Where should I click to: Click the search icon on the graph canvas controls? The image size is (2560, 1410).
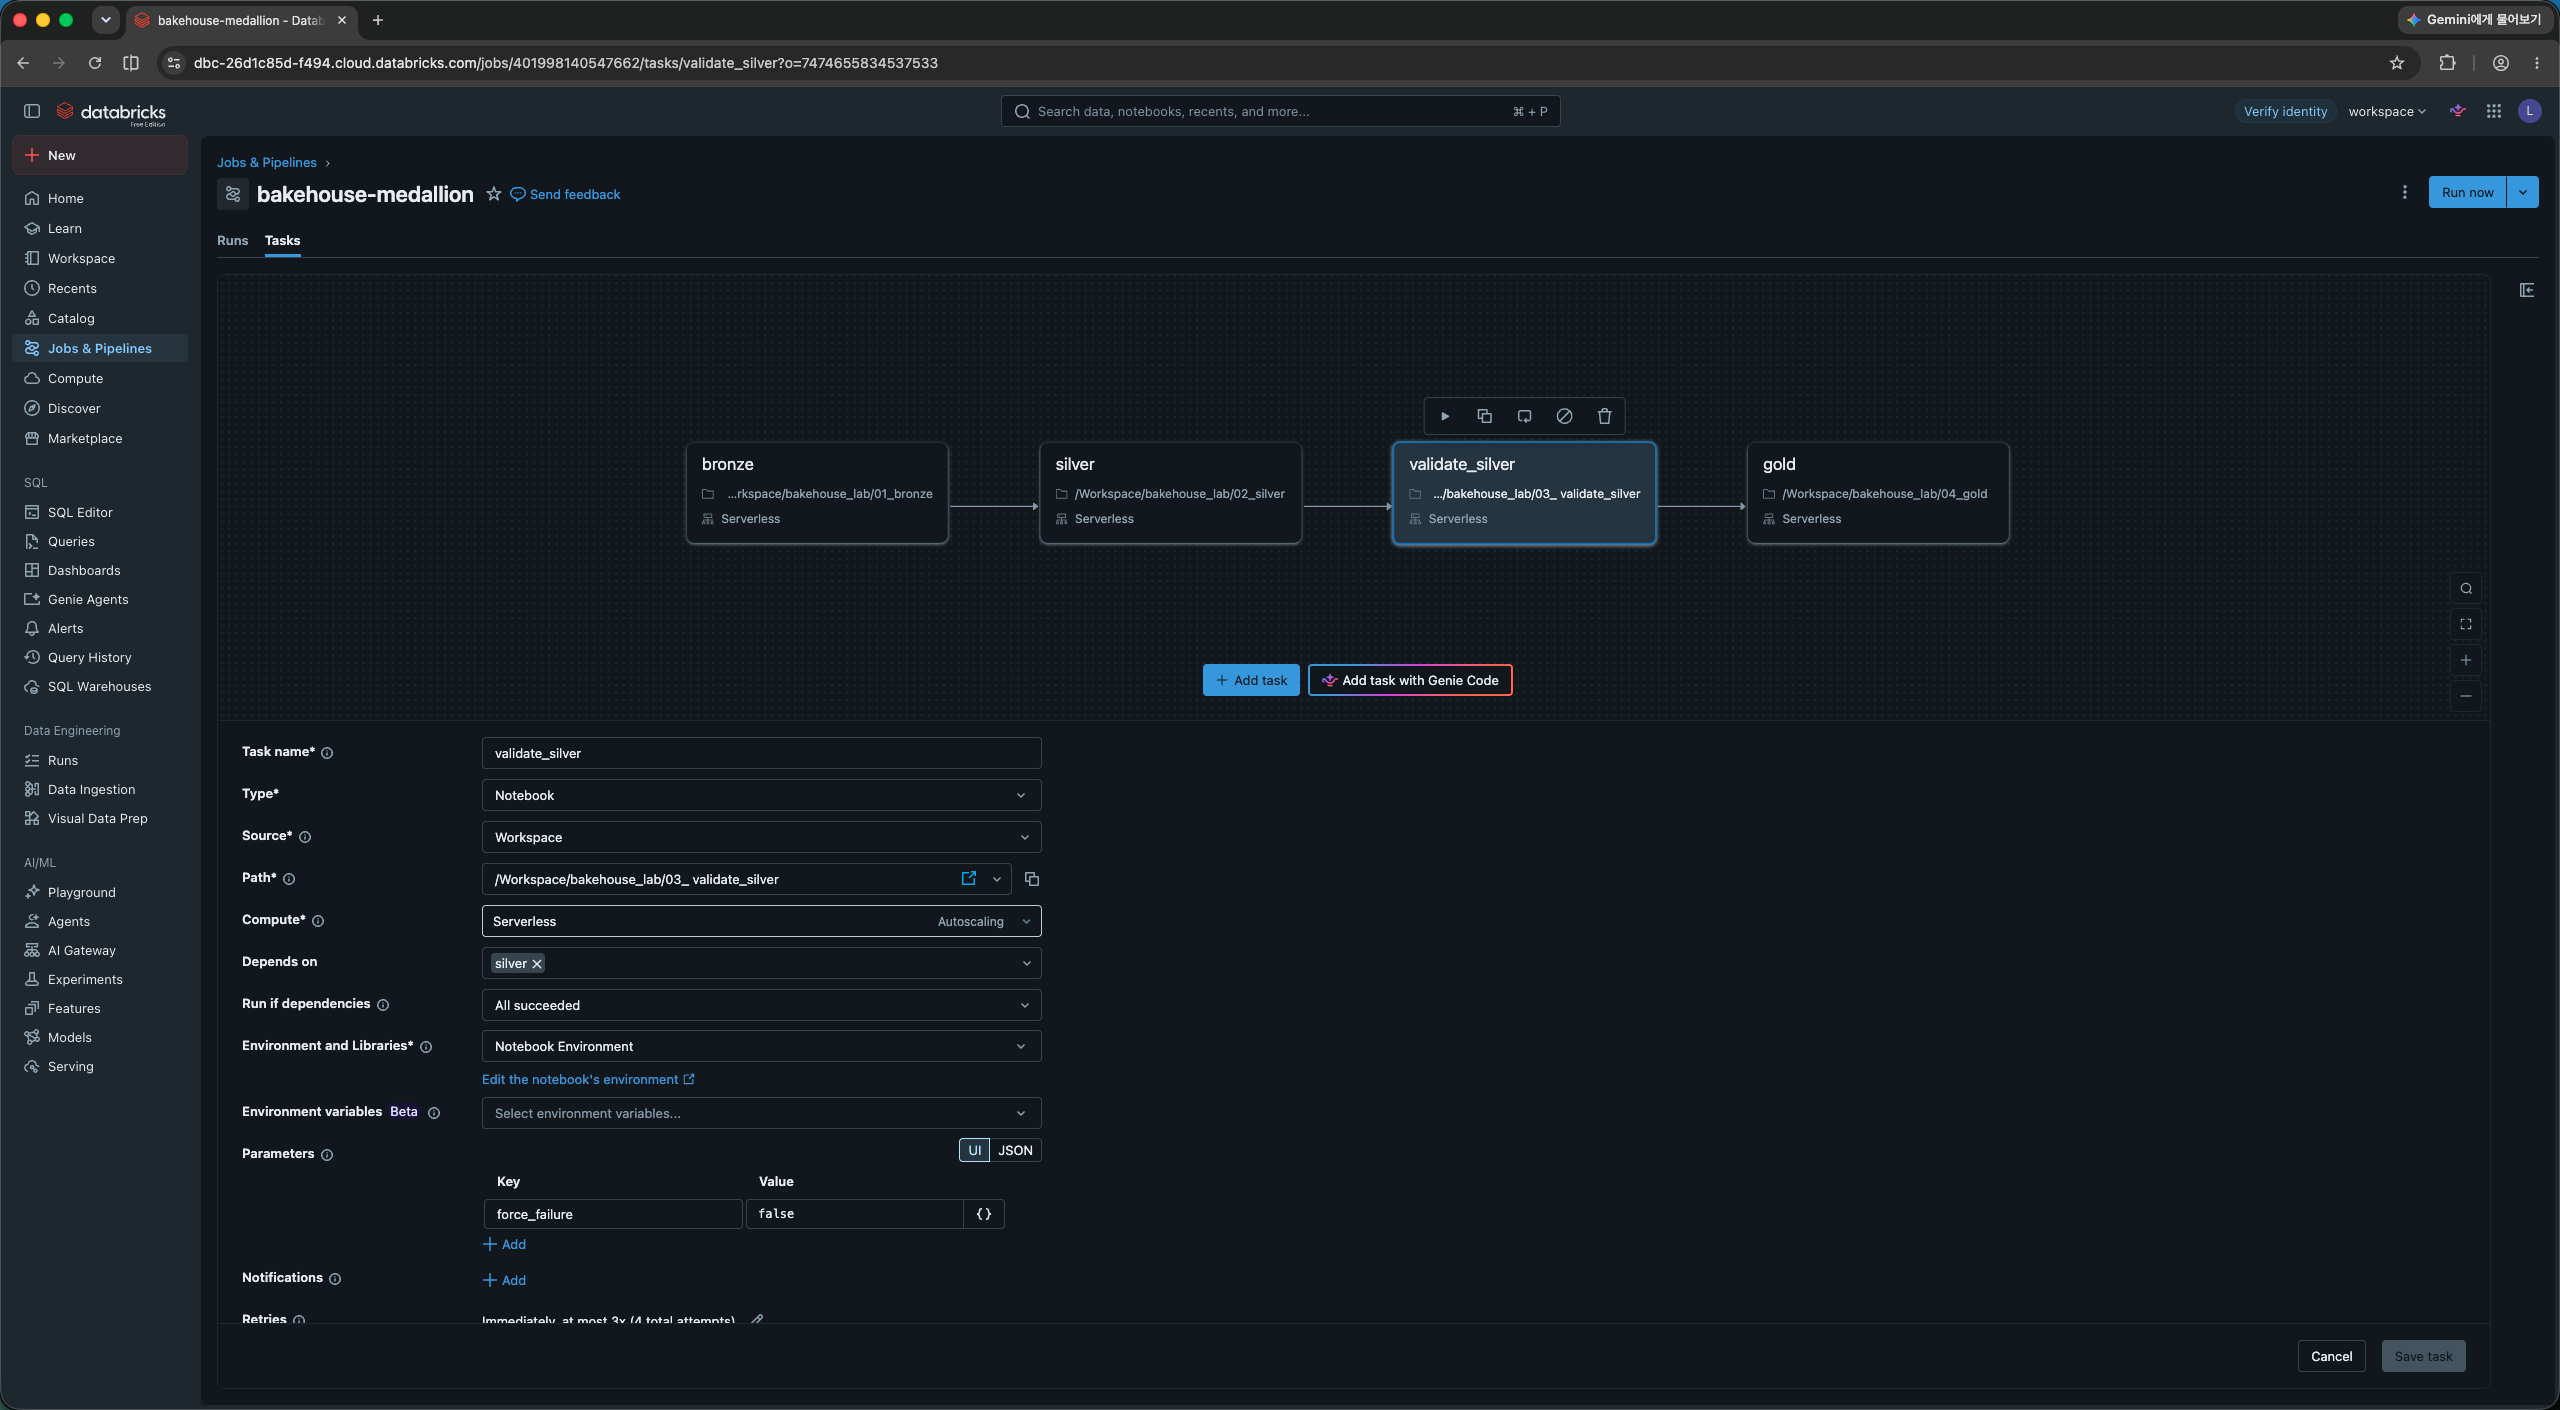tap(2466, 588)
